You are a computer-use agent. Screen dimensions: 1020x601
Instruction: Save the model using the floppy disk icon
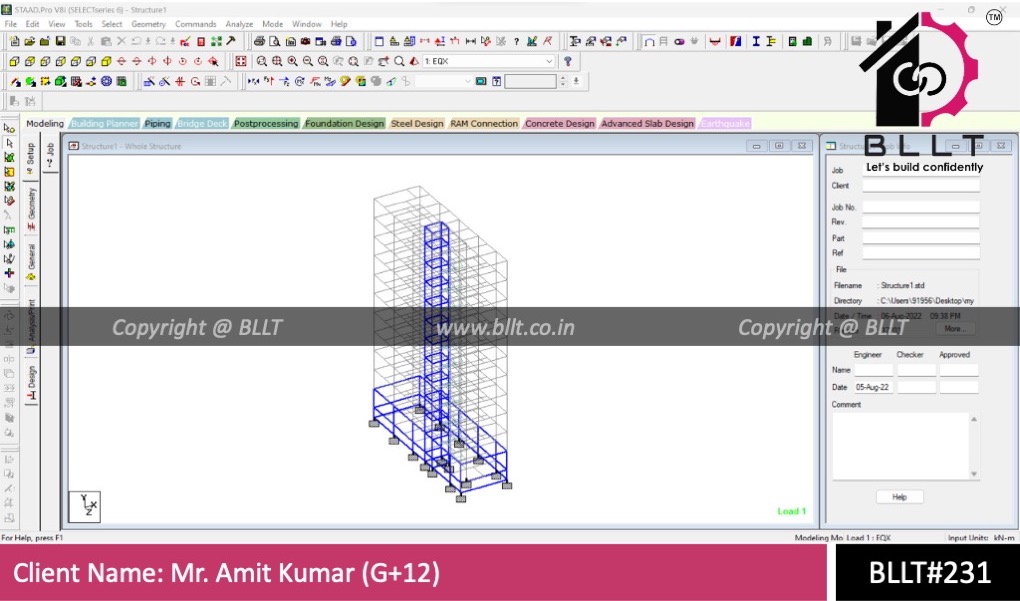[60, 41]
